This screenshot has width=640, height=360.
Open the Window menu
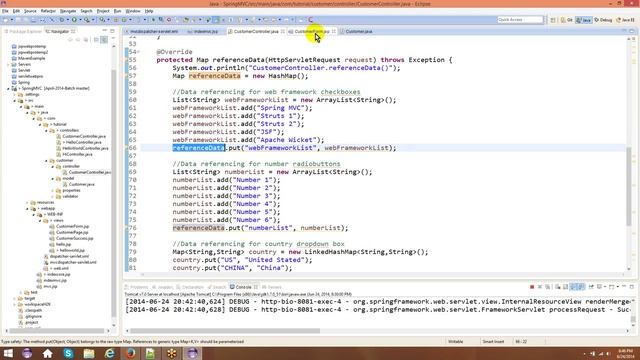coord(133,11)
